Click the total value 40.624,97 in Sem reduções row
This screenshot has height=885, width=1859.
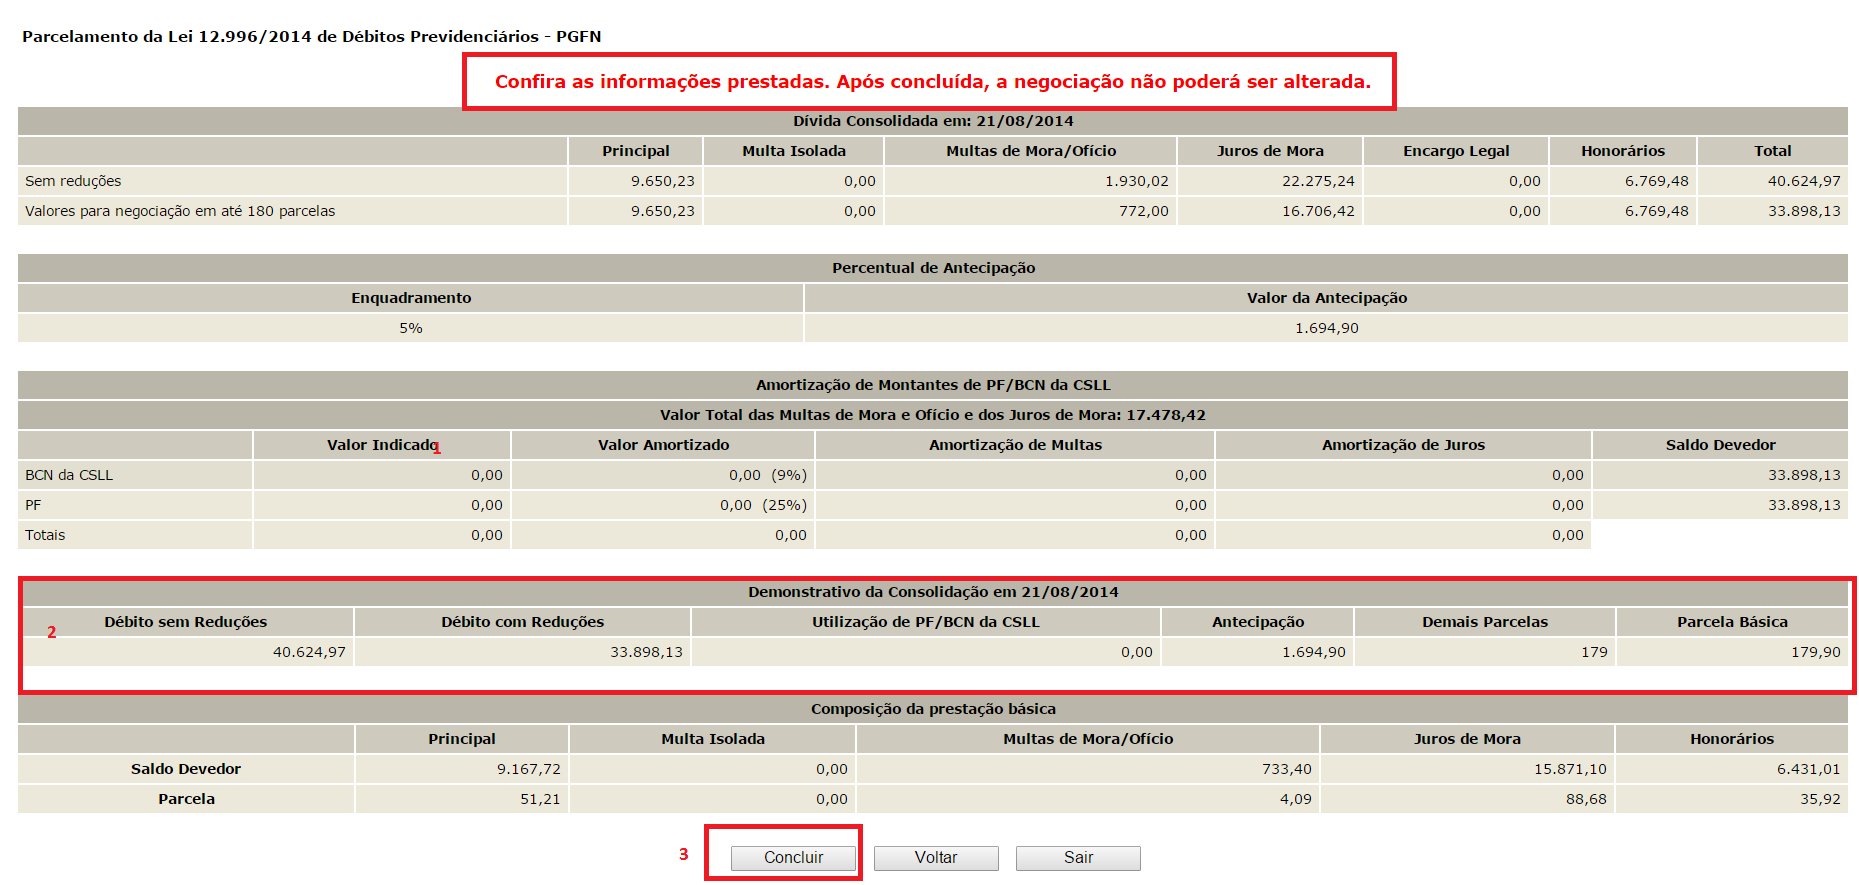tap(1804, 181)
